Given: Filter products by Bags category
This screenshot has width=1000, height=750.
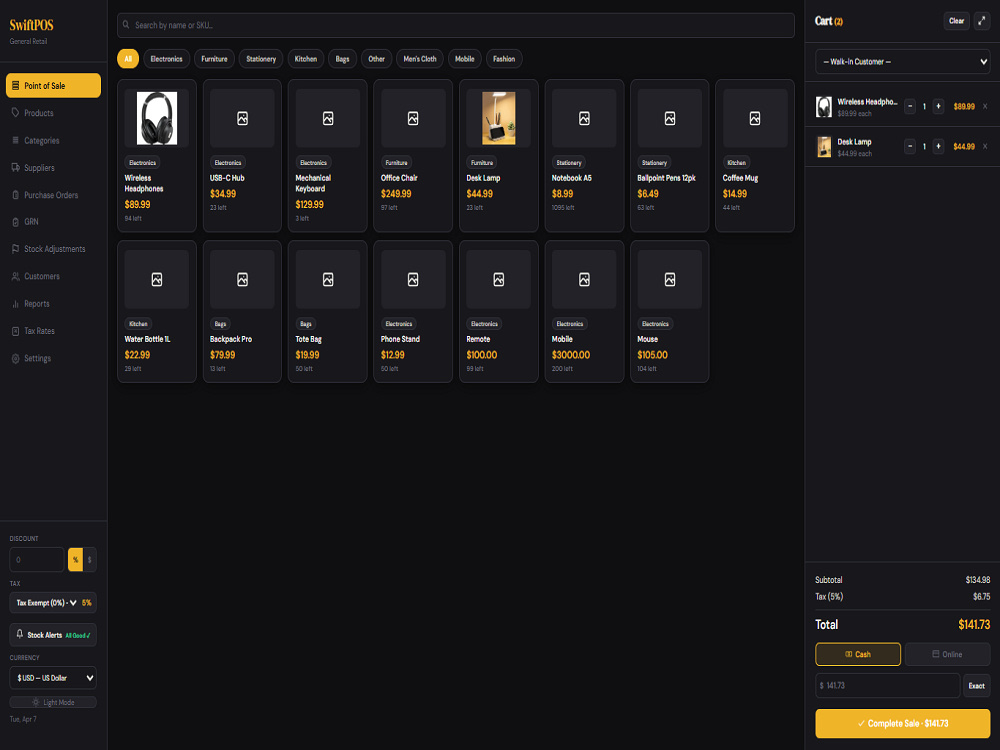Looking at the screenshot, I should [x=342, y=59].
